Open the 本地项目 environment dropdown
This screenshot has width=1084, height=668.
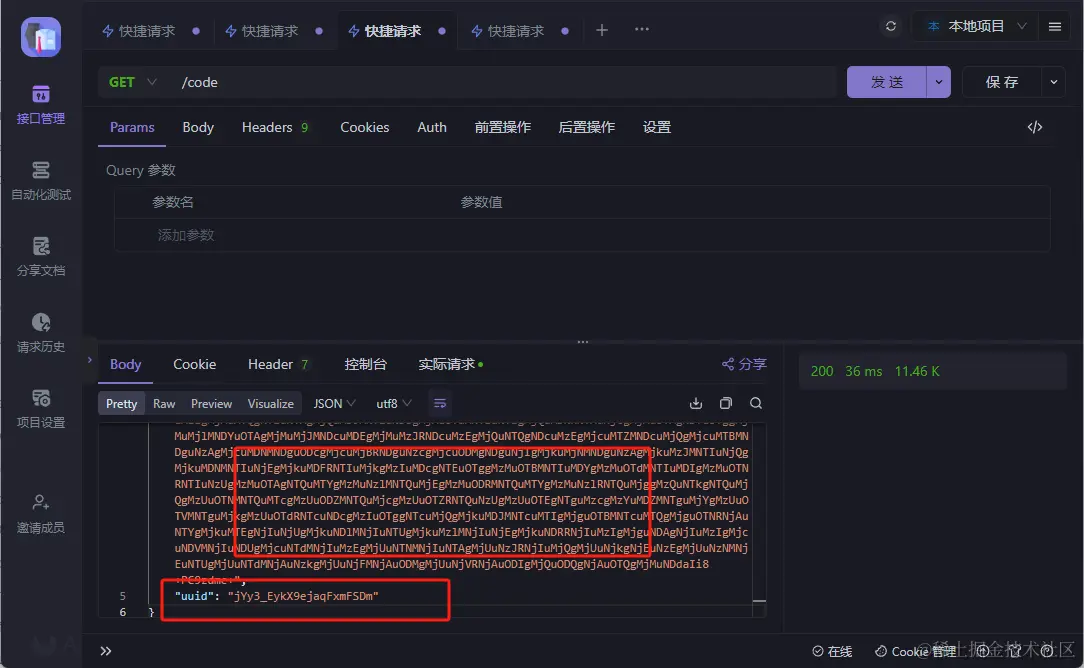976,26
